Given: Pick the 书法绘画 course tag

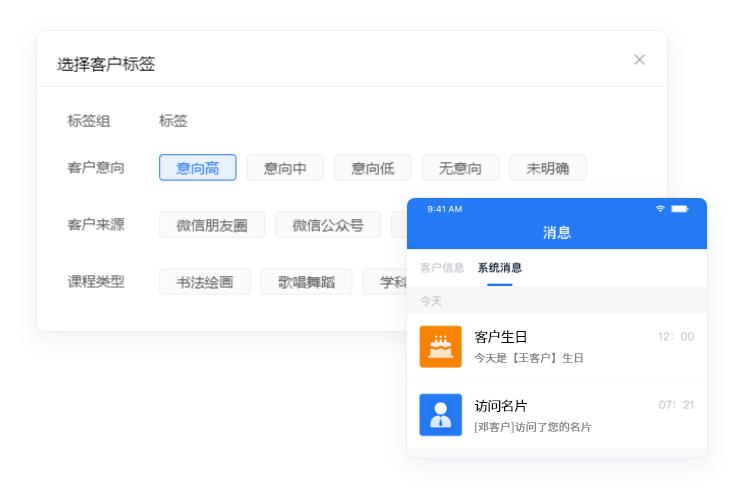Looking at the screenshot, I should pyautogui.click(x=205, y=282).
